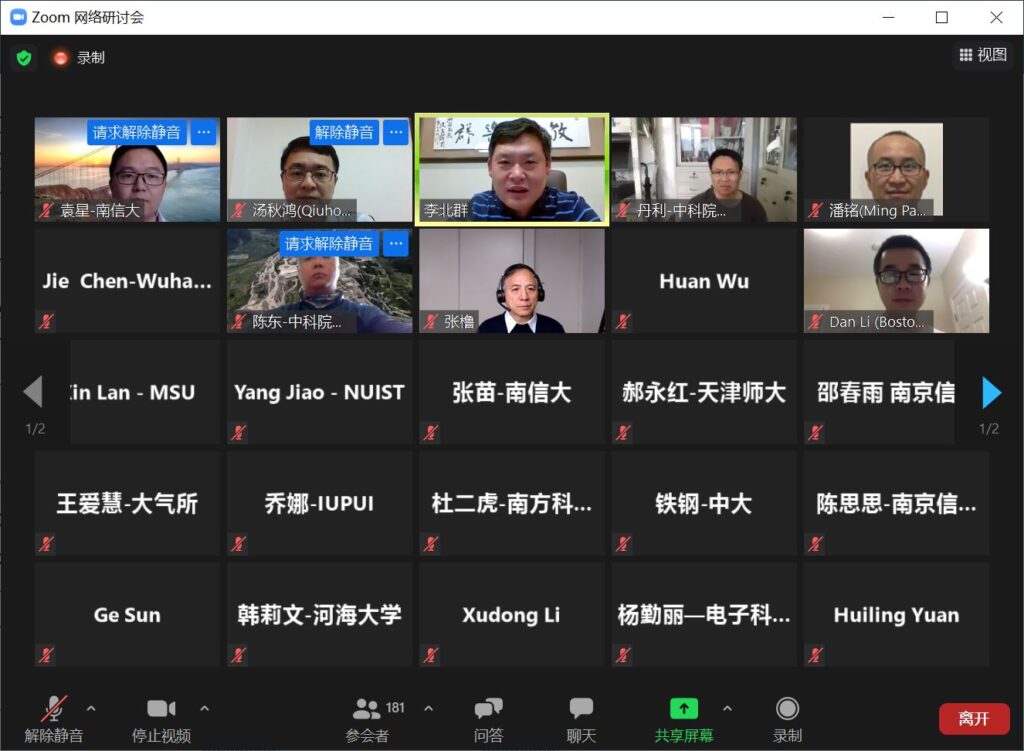1024x751 pixels.
Task: Click muted mic icon on 乔娜-IUPUI tile
Action: pos(238,543)
